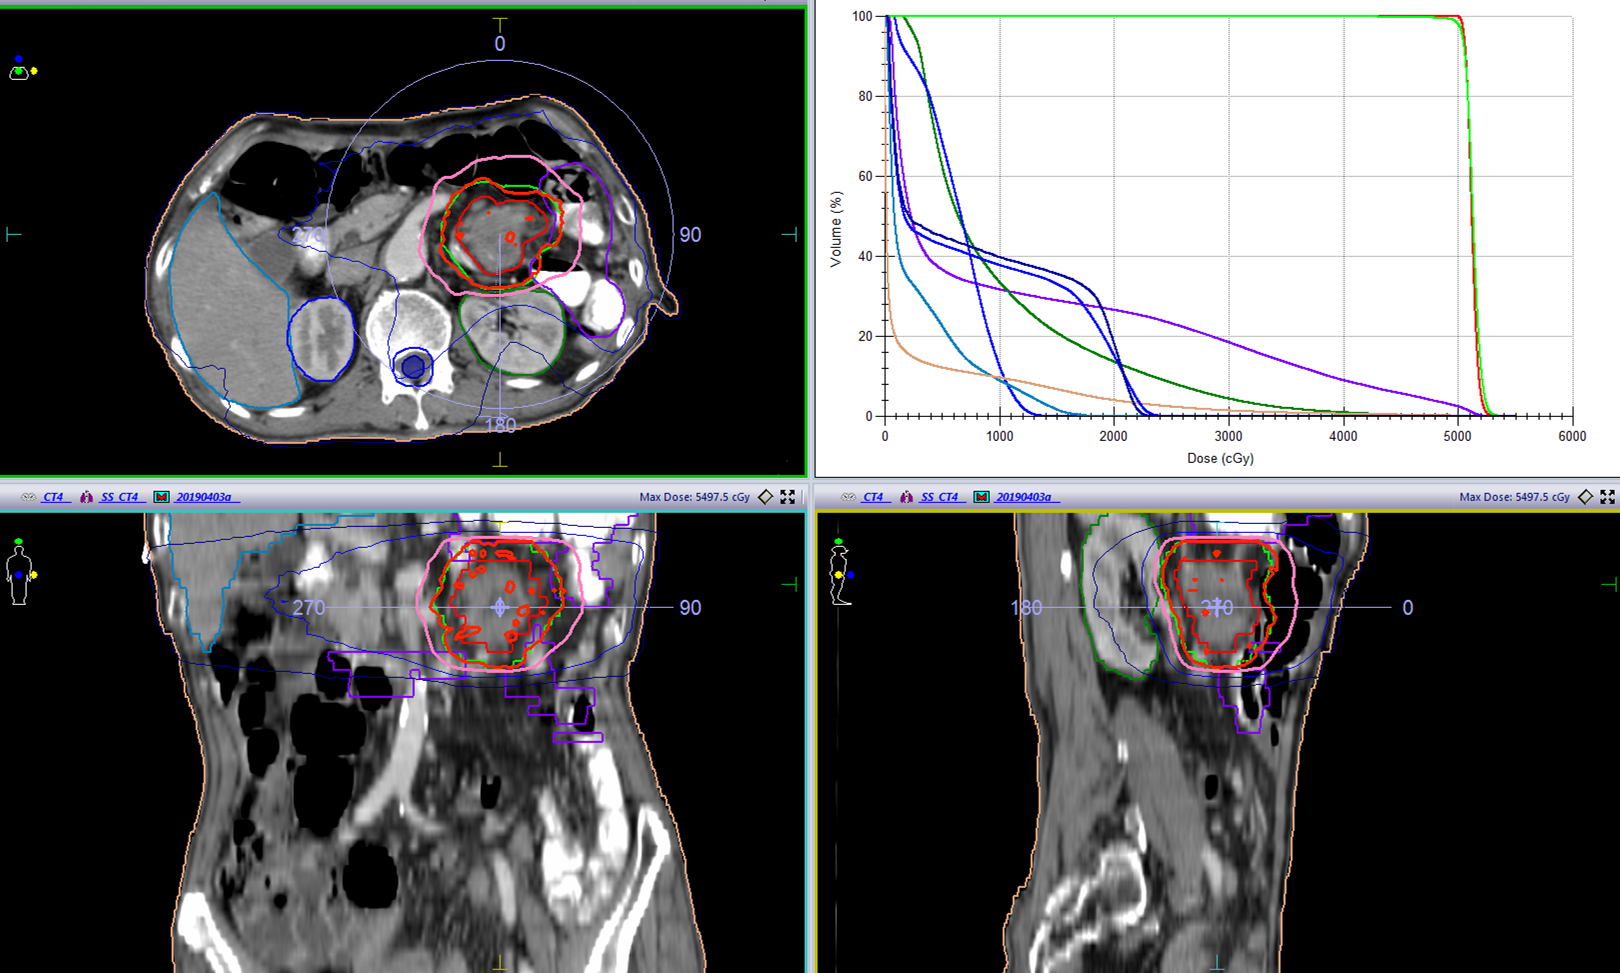The height and width of the screenshot is (973, 1620).
Task: Click the diamond icon in sagittal view header
Action: click(x=1585, y=497)
